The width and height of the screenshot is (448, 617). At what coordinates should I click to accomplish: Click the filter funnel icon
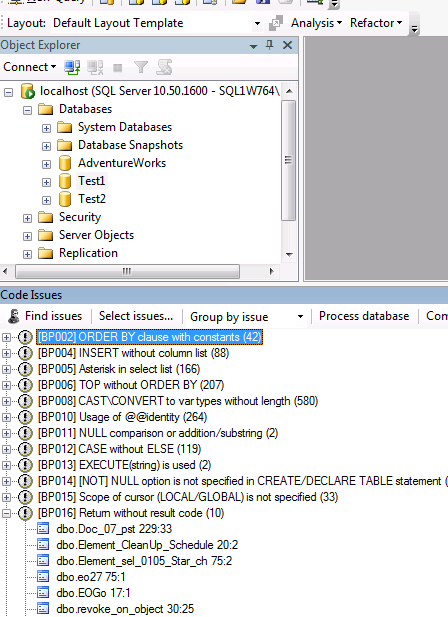(x=140, y=67)
